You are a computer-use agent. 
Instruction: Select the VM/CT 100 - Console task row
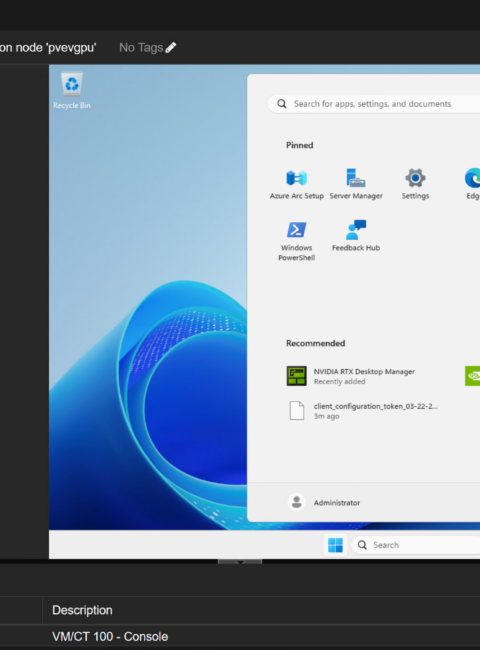point(240,636)
